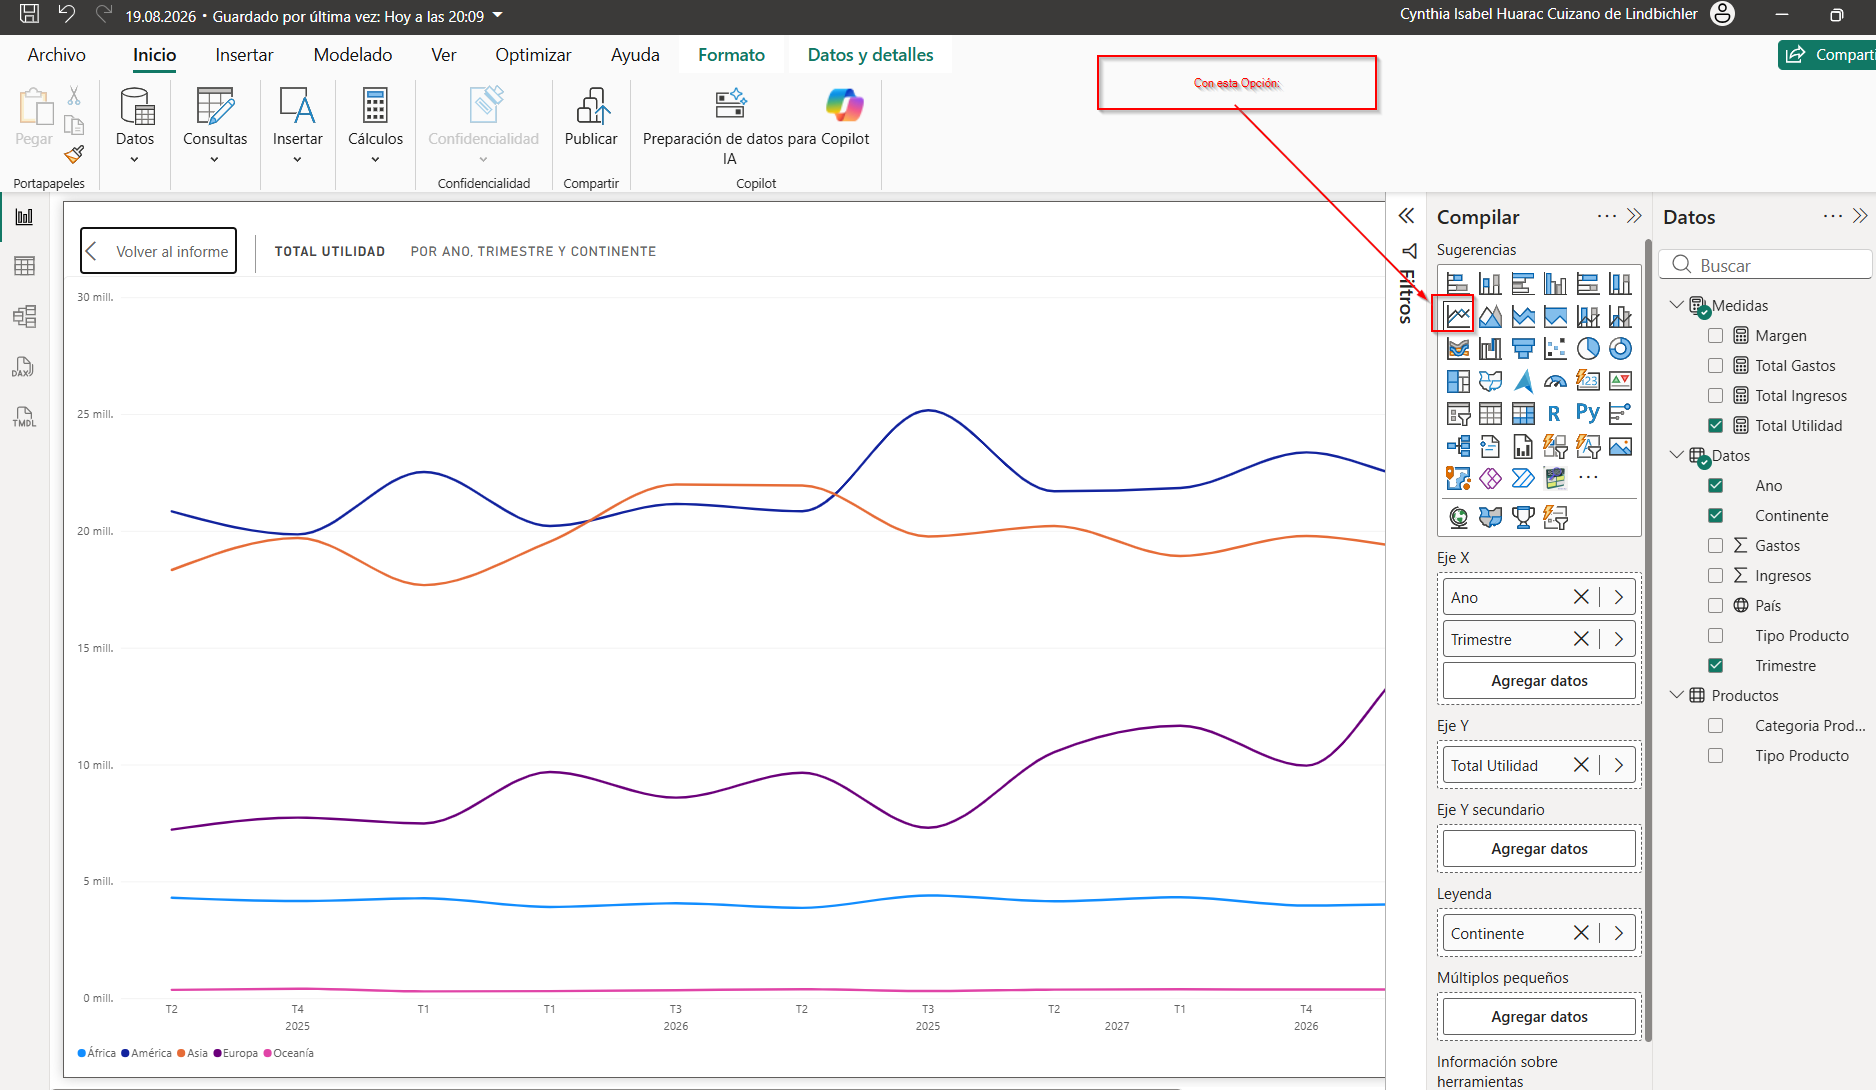Open the Modelado ribbon tab
The height and width of the screenshot is (1090, 1876).
353,55
